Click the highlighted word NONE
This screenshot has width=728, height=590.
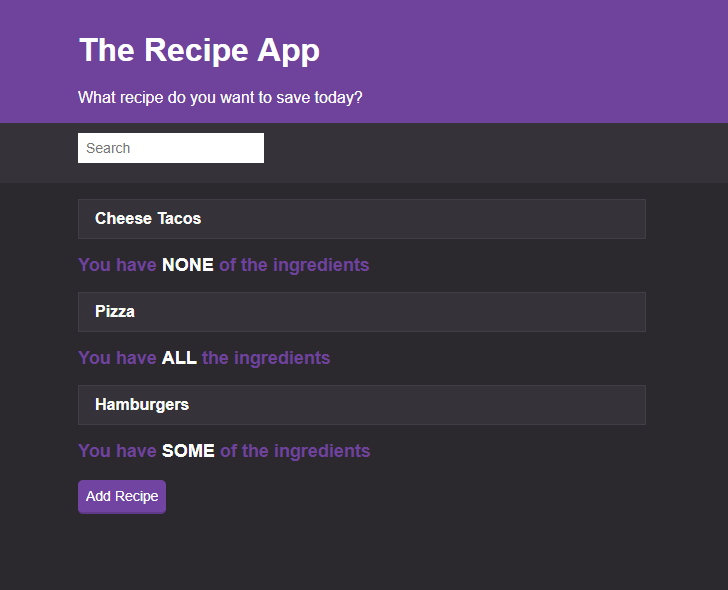pyautogui.click(x=188, y=265)
